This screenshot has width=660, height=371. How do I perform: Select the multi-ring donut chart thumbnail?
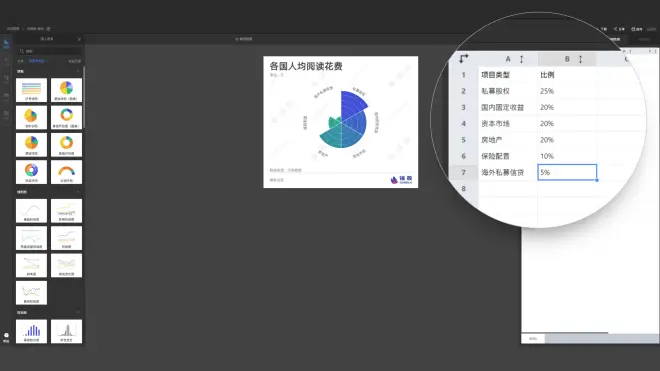coord(32,172)
